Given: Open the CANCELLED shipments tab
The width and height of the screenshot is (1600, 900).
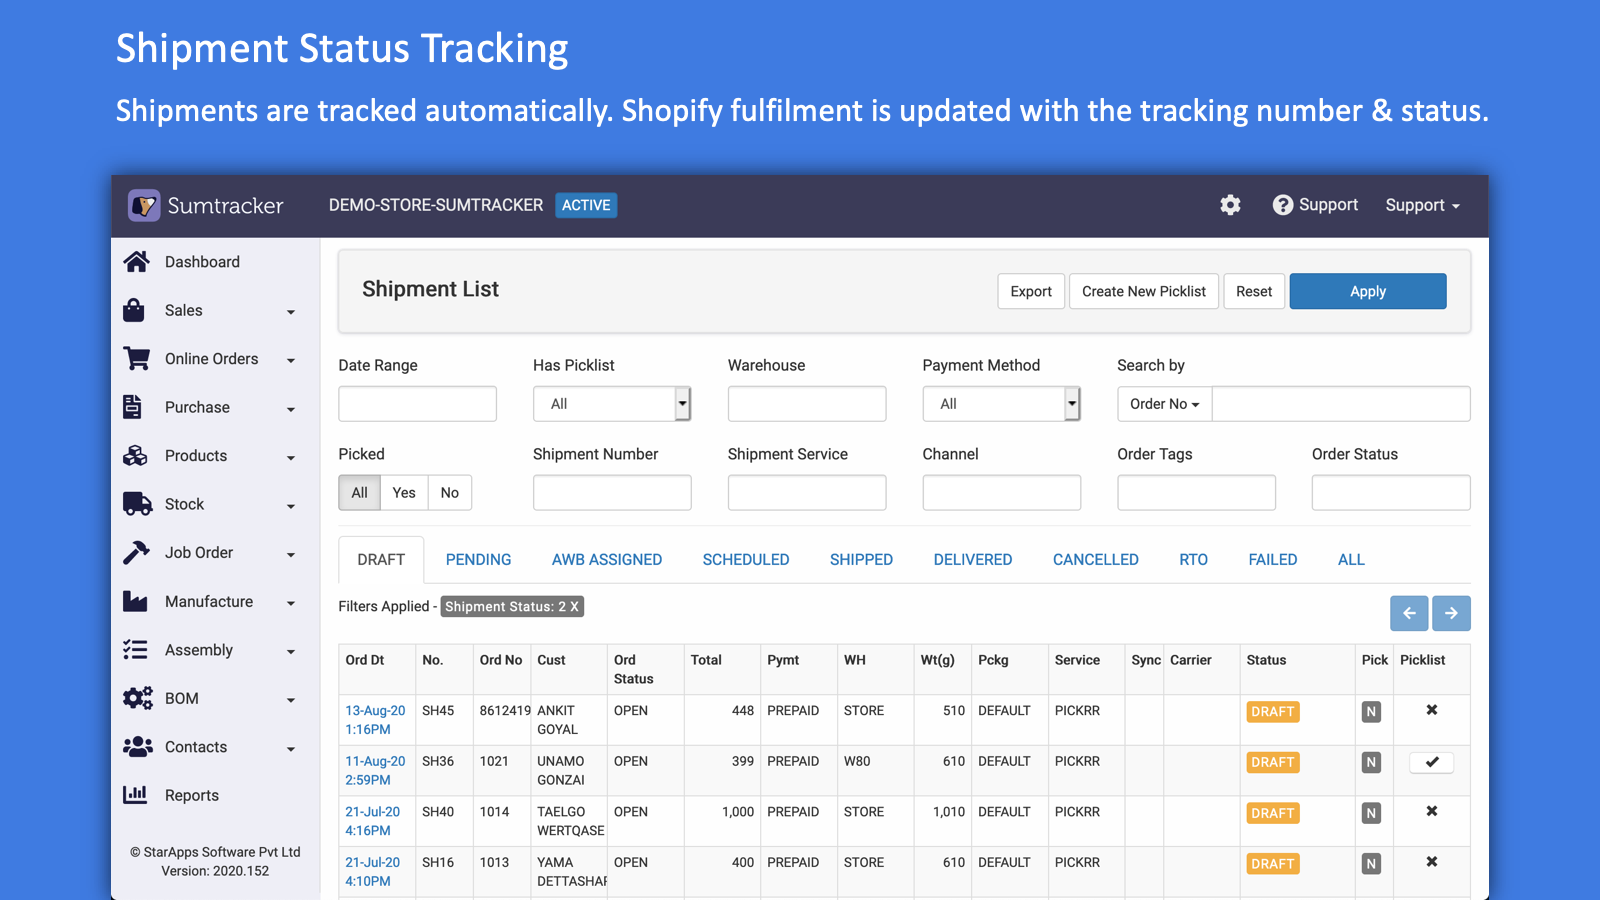Looking at the screenshot, I should (1095, 559).
